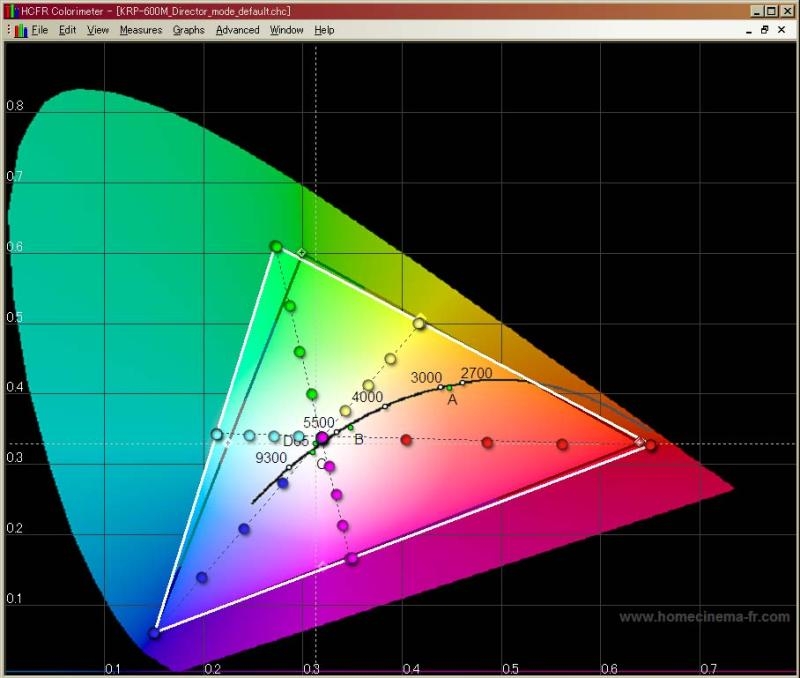Click the 2700 marker on the blackbody curve
Viewport: 800px width, 678px height.
pyautogui.click(x=463, y=382)
